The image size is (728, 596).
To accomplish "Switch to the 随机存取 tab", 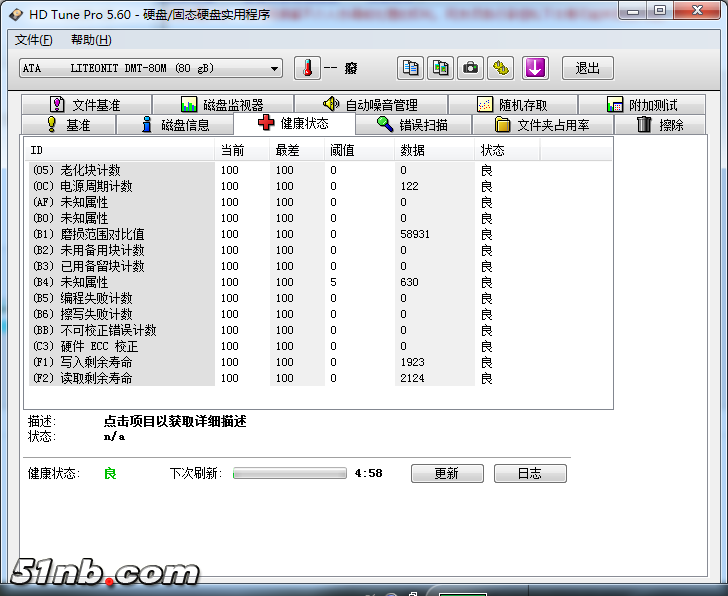I will point(512,105).
